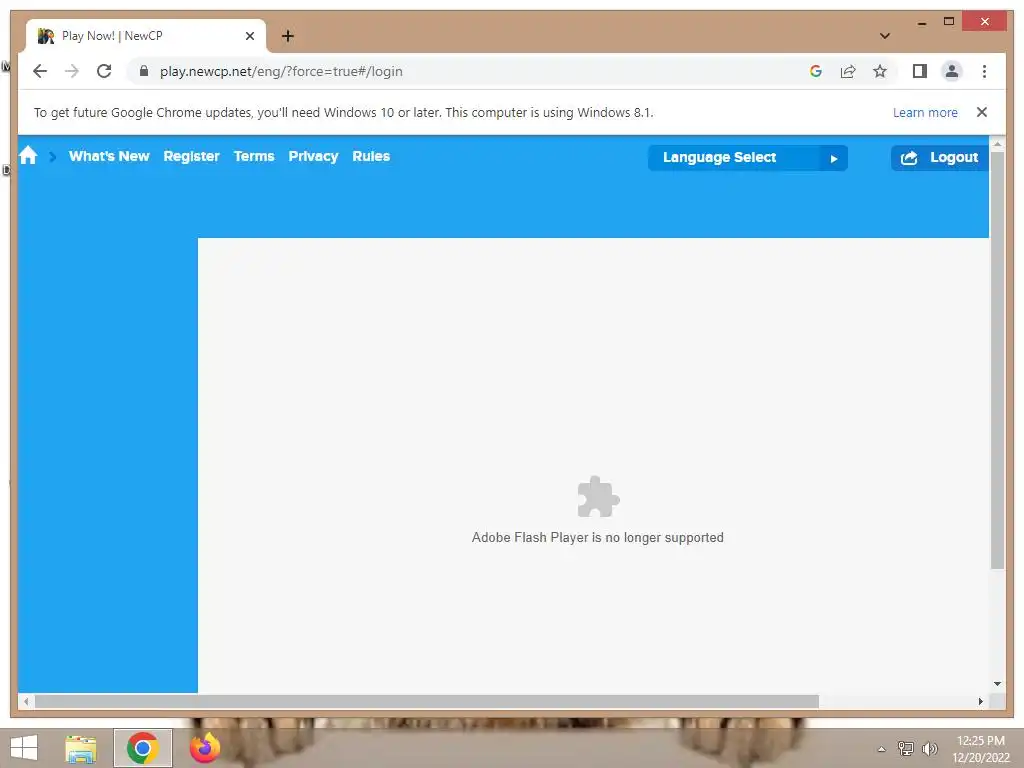Expand the Language Select dropdown
This screenshot has width=1024, height=768.
tap(748, 158)
